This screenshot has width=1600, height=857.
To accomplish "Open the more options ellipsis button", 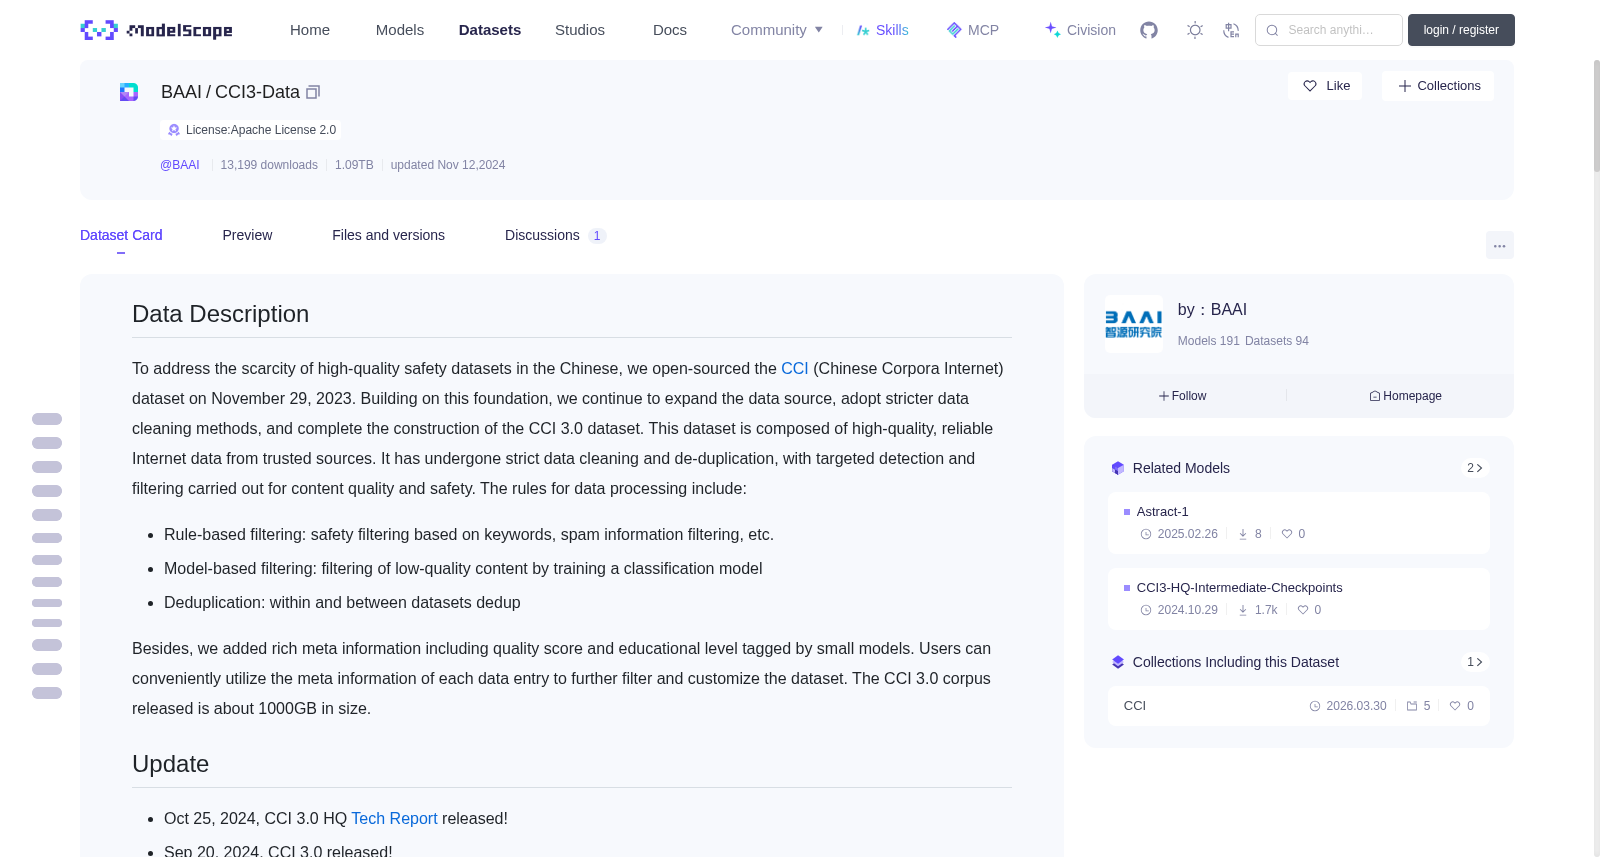I will (x=1500, y=245).
